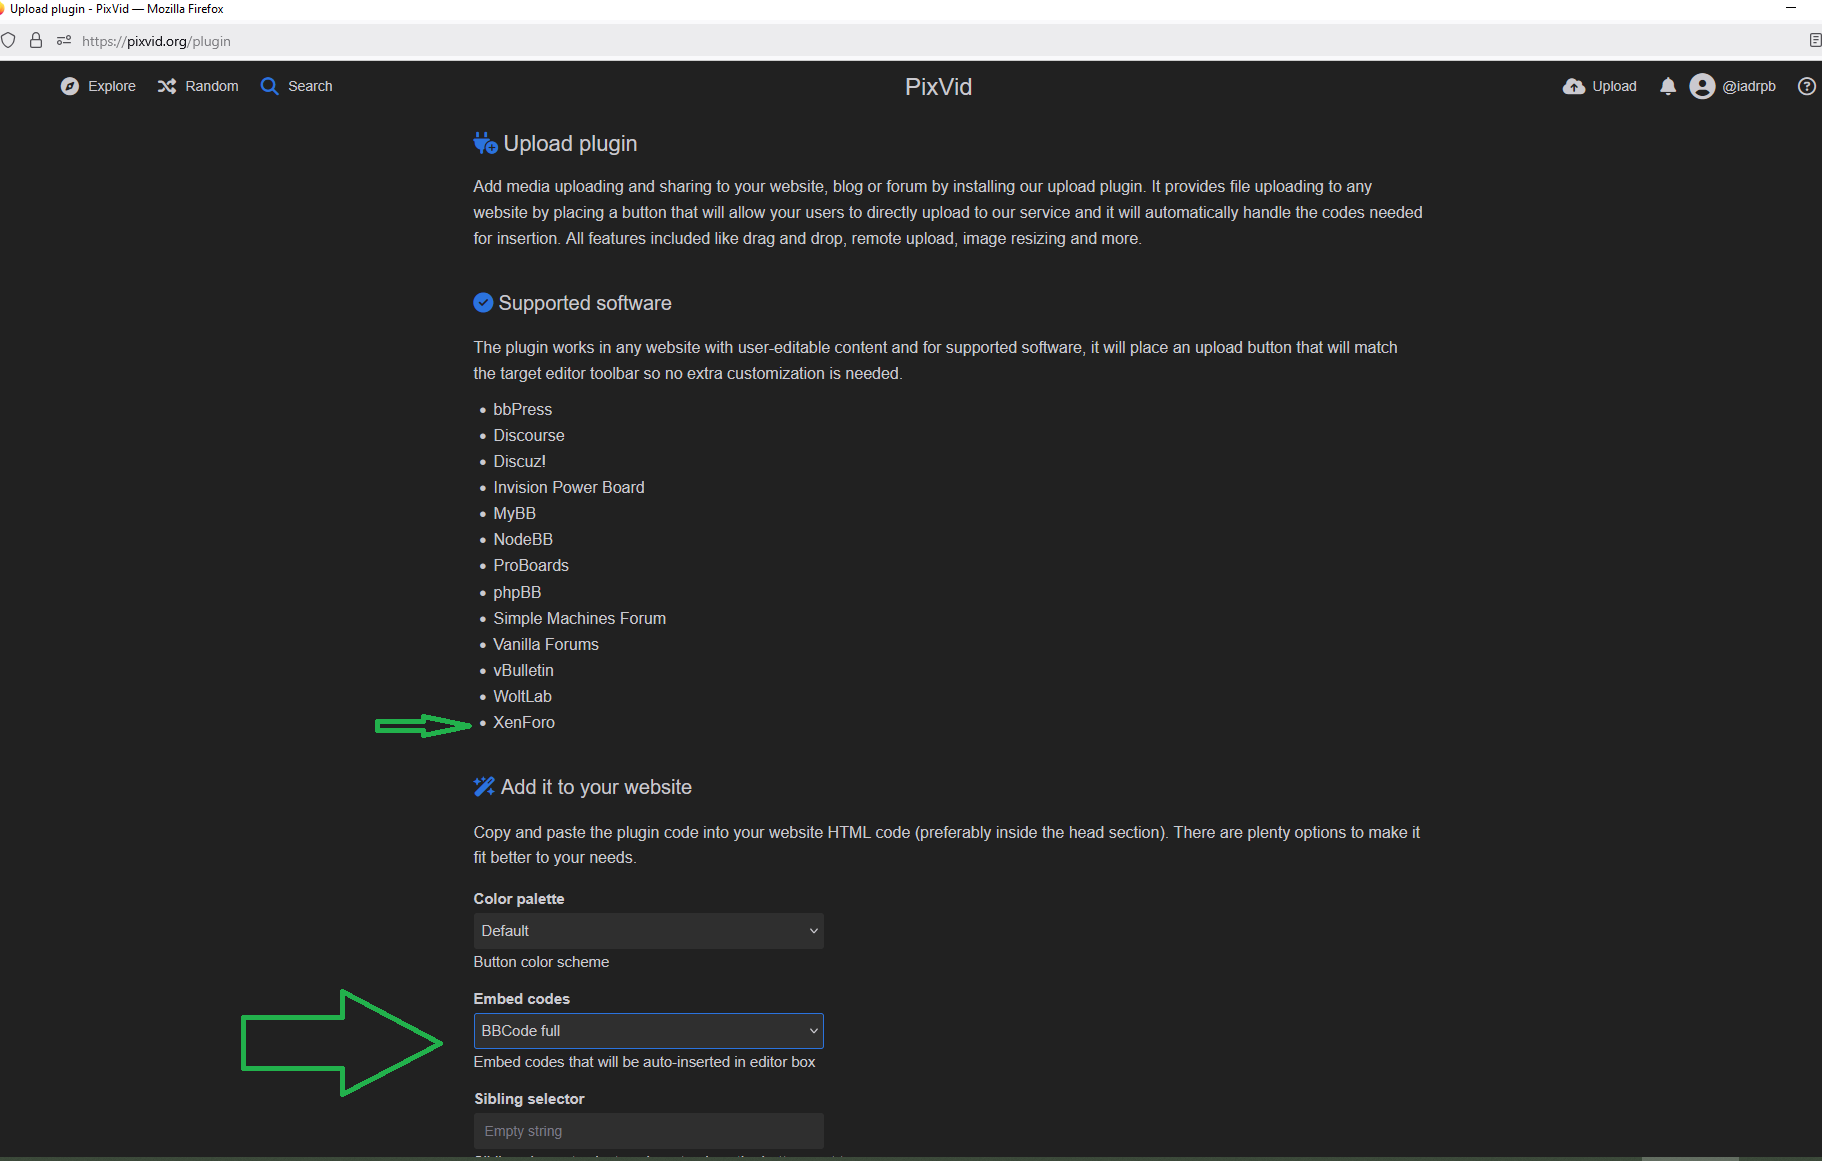The height and width of the screenshot is (1161, 1822).
Task: Click the pixvid.org/plugin URL bar
Action: coord(156,41)
